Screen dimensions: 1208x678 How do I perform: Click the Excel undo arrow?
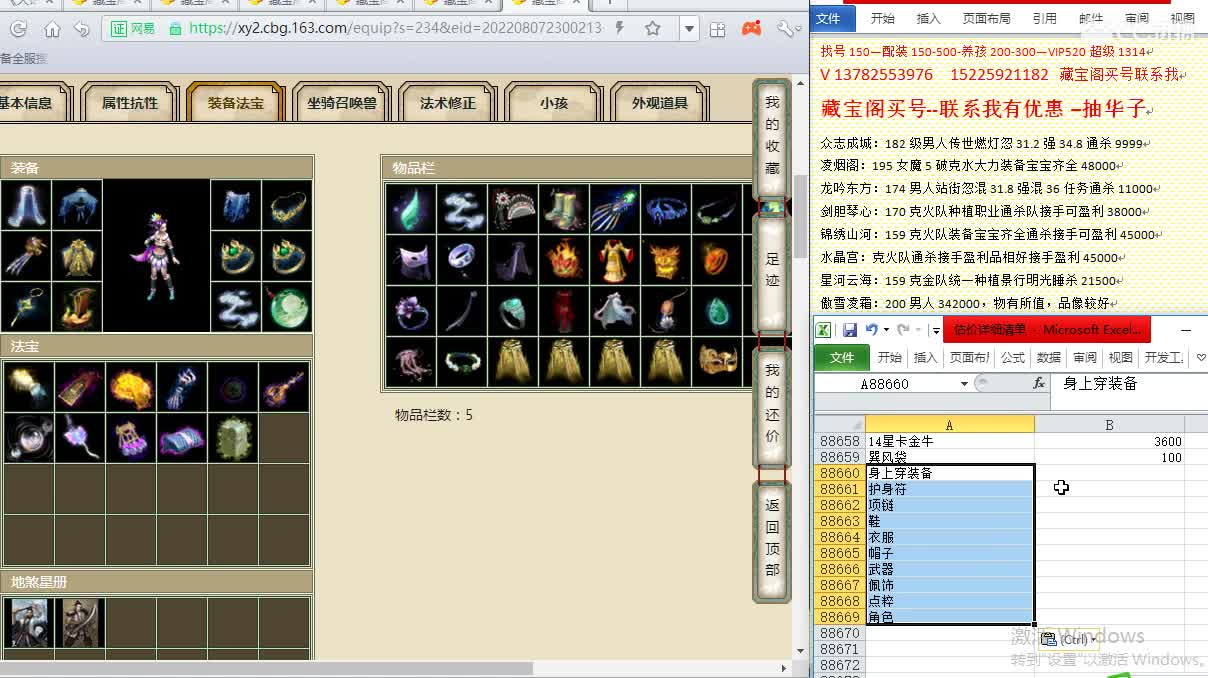871,330
